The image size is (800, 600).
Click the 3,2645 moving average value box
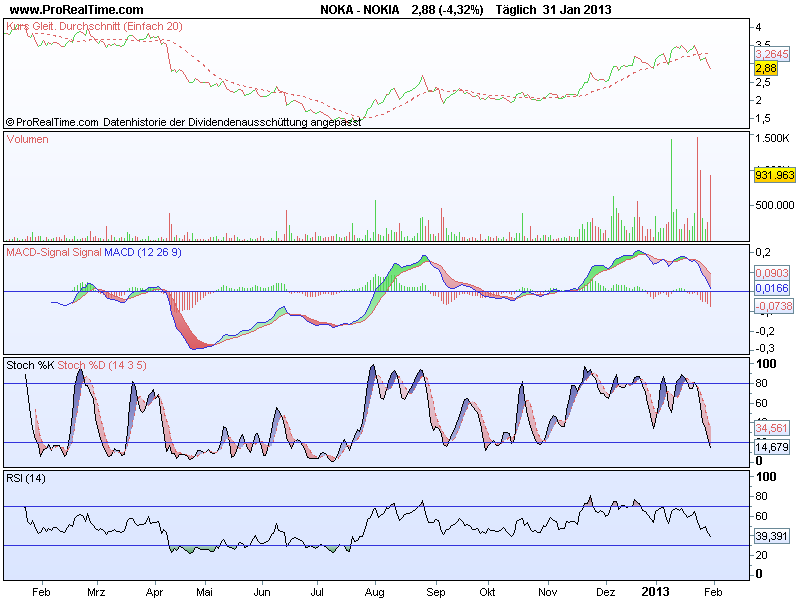771,54
